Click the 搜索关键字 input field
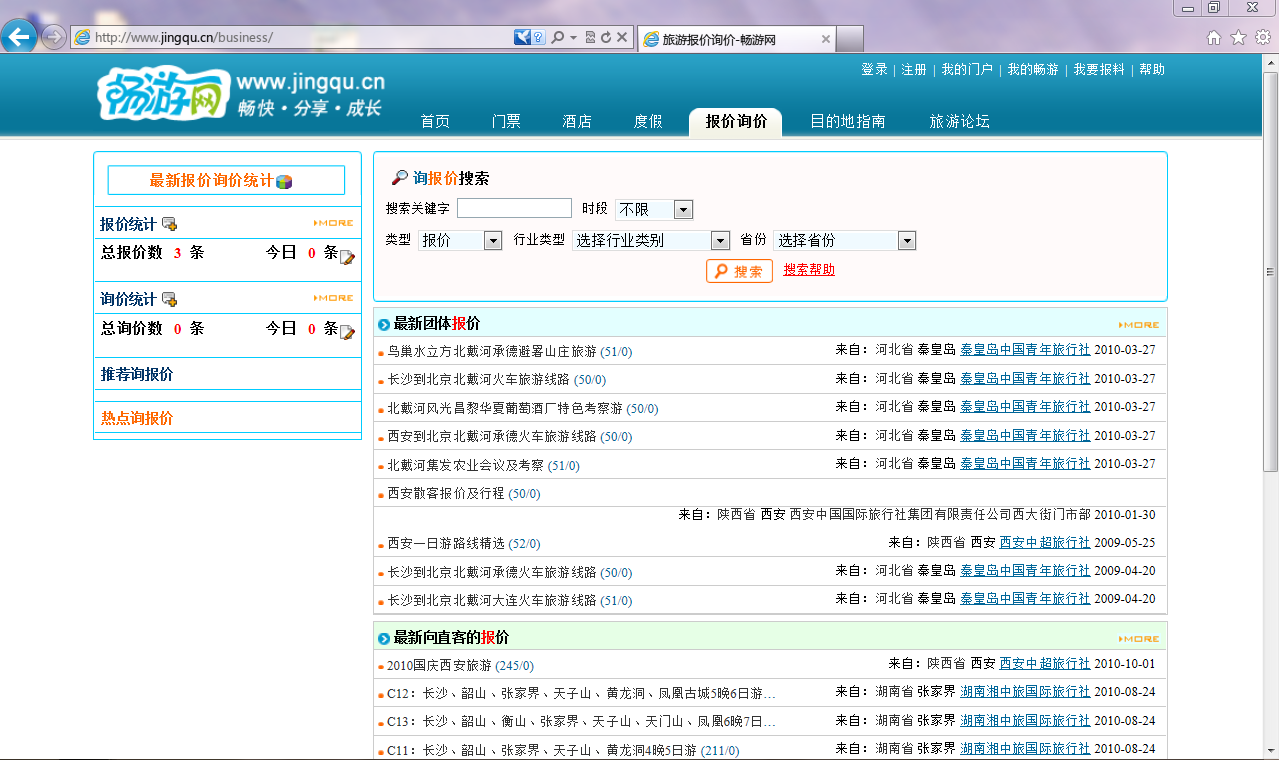 (x=514, y=208)
